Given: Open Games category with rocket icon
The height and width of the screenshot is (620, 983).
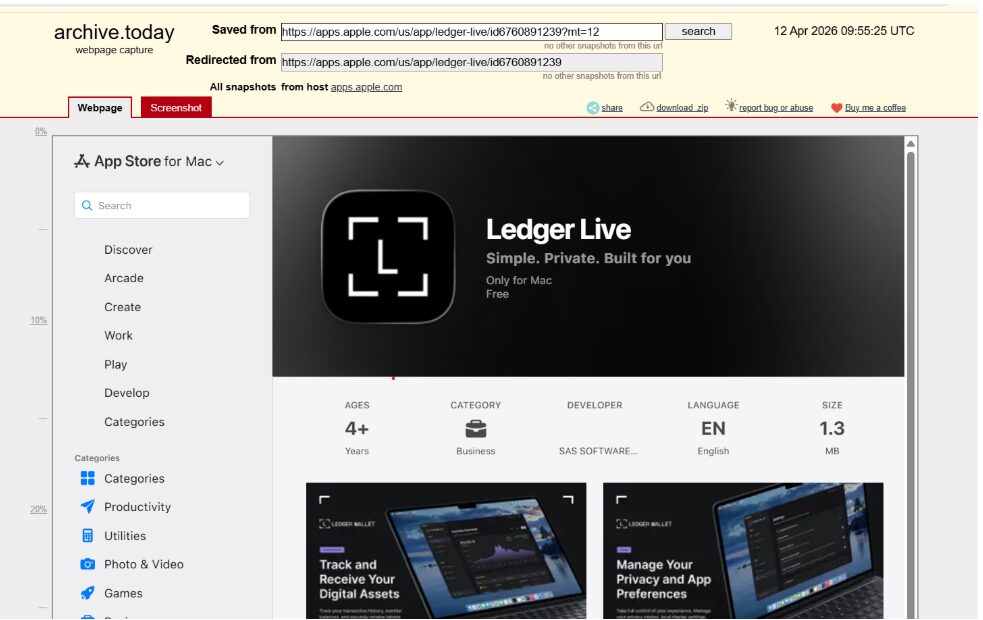Looking at the screenshot, I should 88,593.
